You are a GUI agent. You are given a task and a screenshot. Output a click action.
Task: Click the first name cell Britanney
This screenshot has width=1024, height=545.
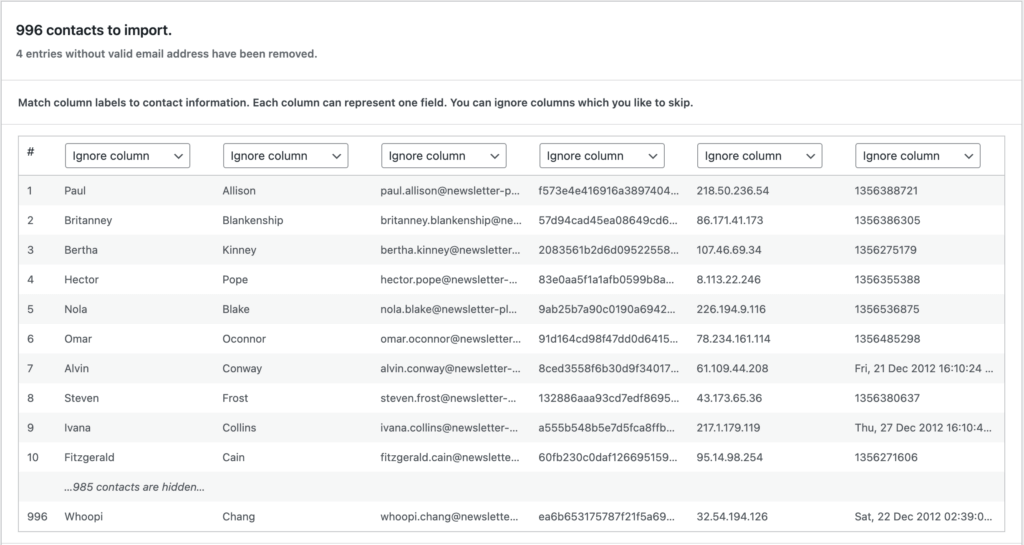91,220
